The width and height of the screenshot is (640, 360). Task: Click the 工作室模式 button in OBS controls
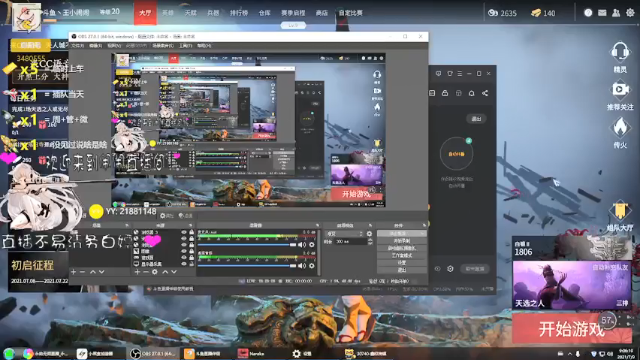(x=402, y=256)
